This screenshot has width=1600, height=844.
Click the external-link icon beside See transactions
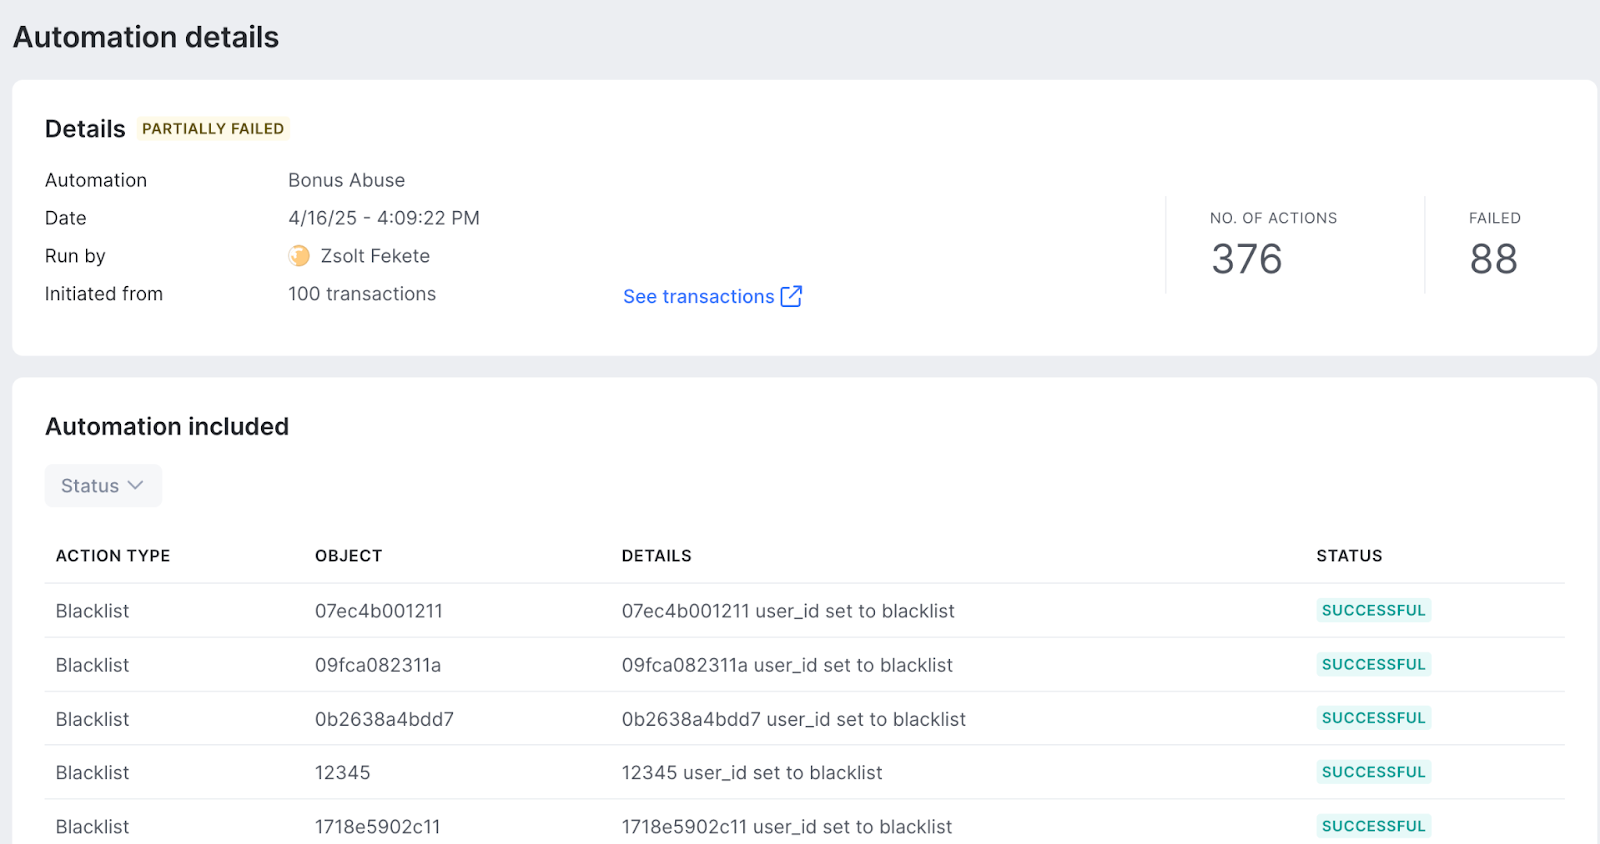pyautogui.click(x=791, y=296)
